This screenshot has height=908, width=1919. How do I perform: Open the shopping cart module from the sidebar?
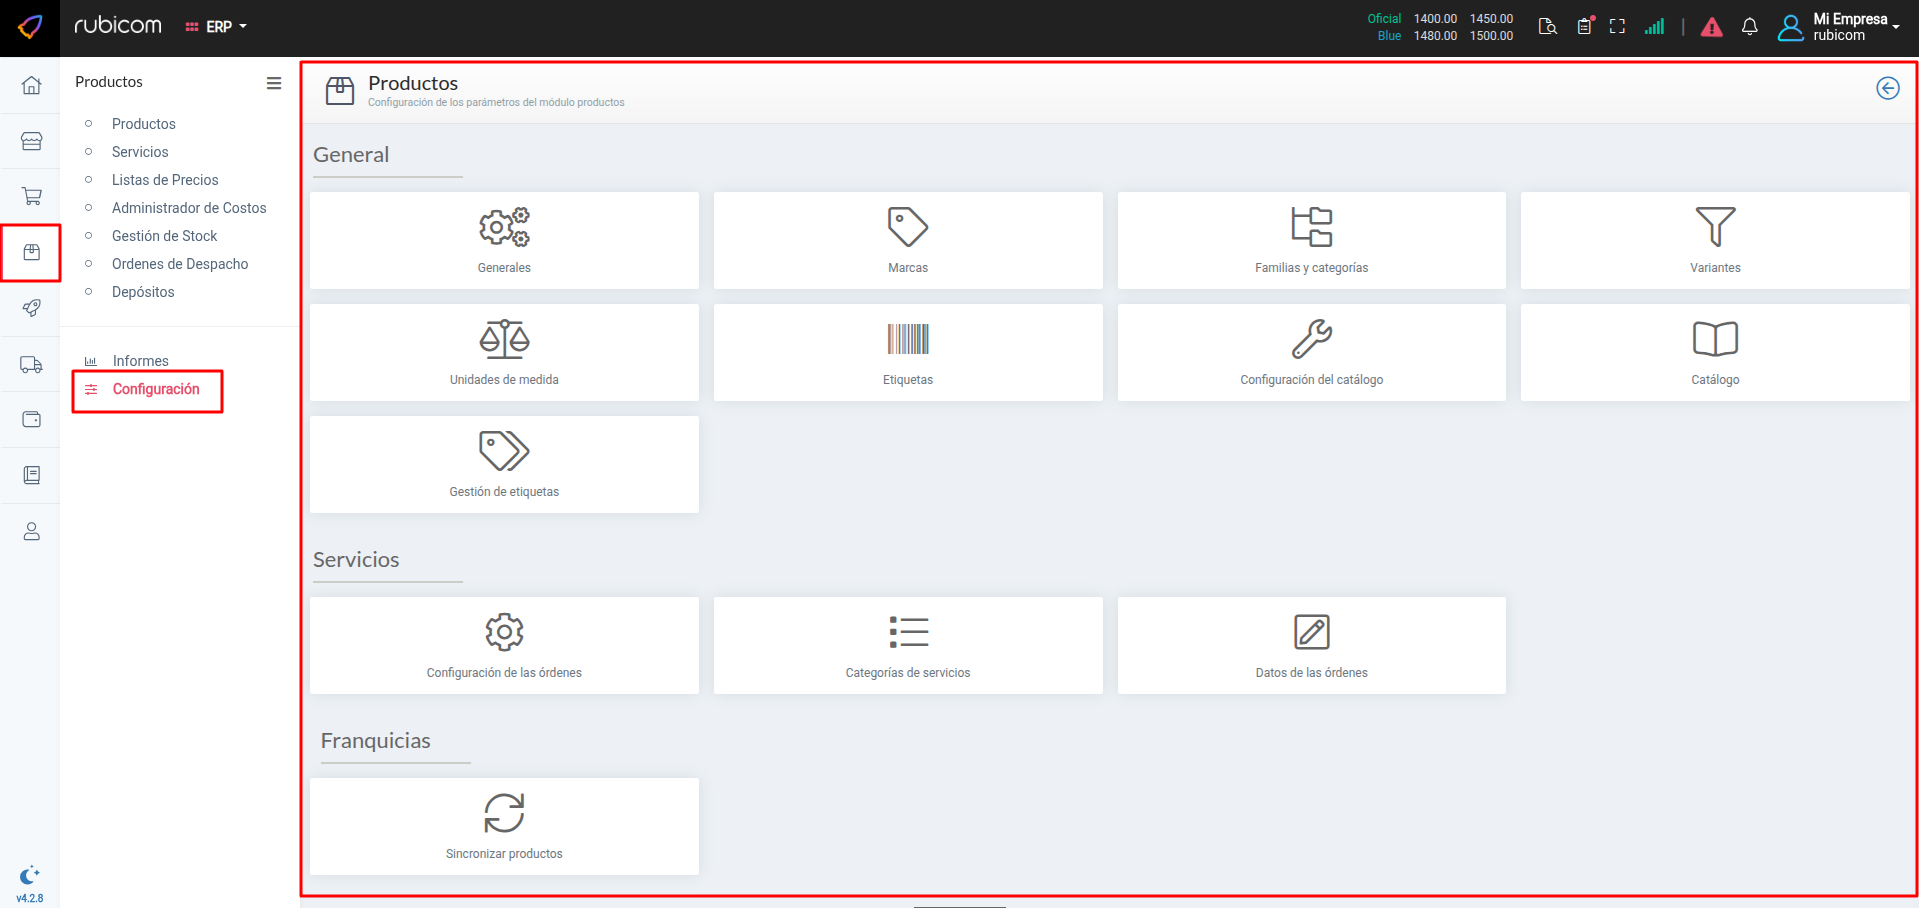31,196
